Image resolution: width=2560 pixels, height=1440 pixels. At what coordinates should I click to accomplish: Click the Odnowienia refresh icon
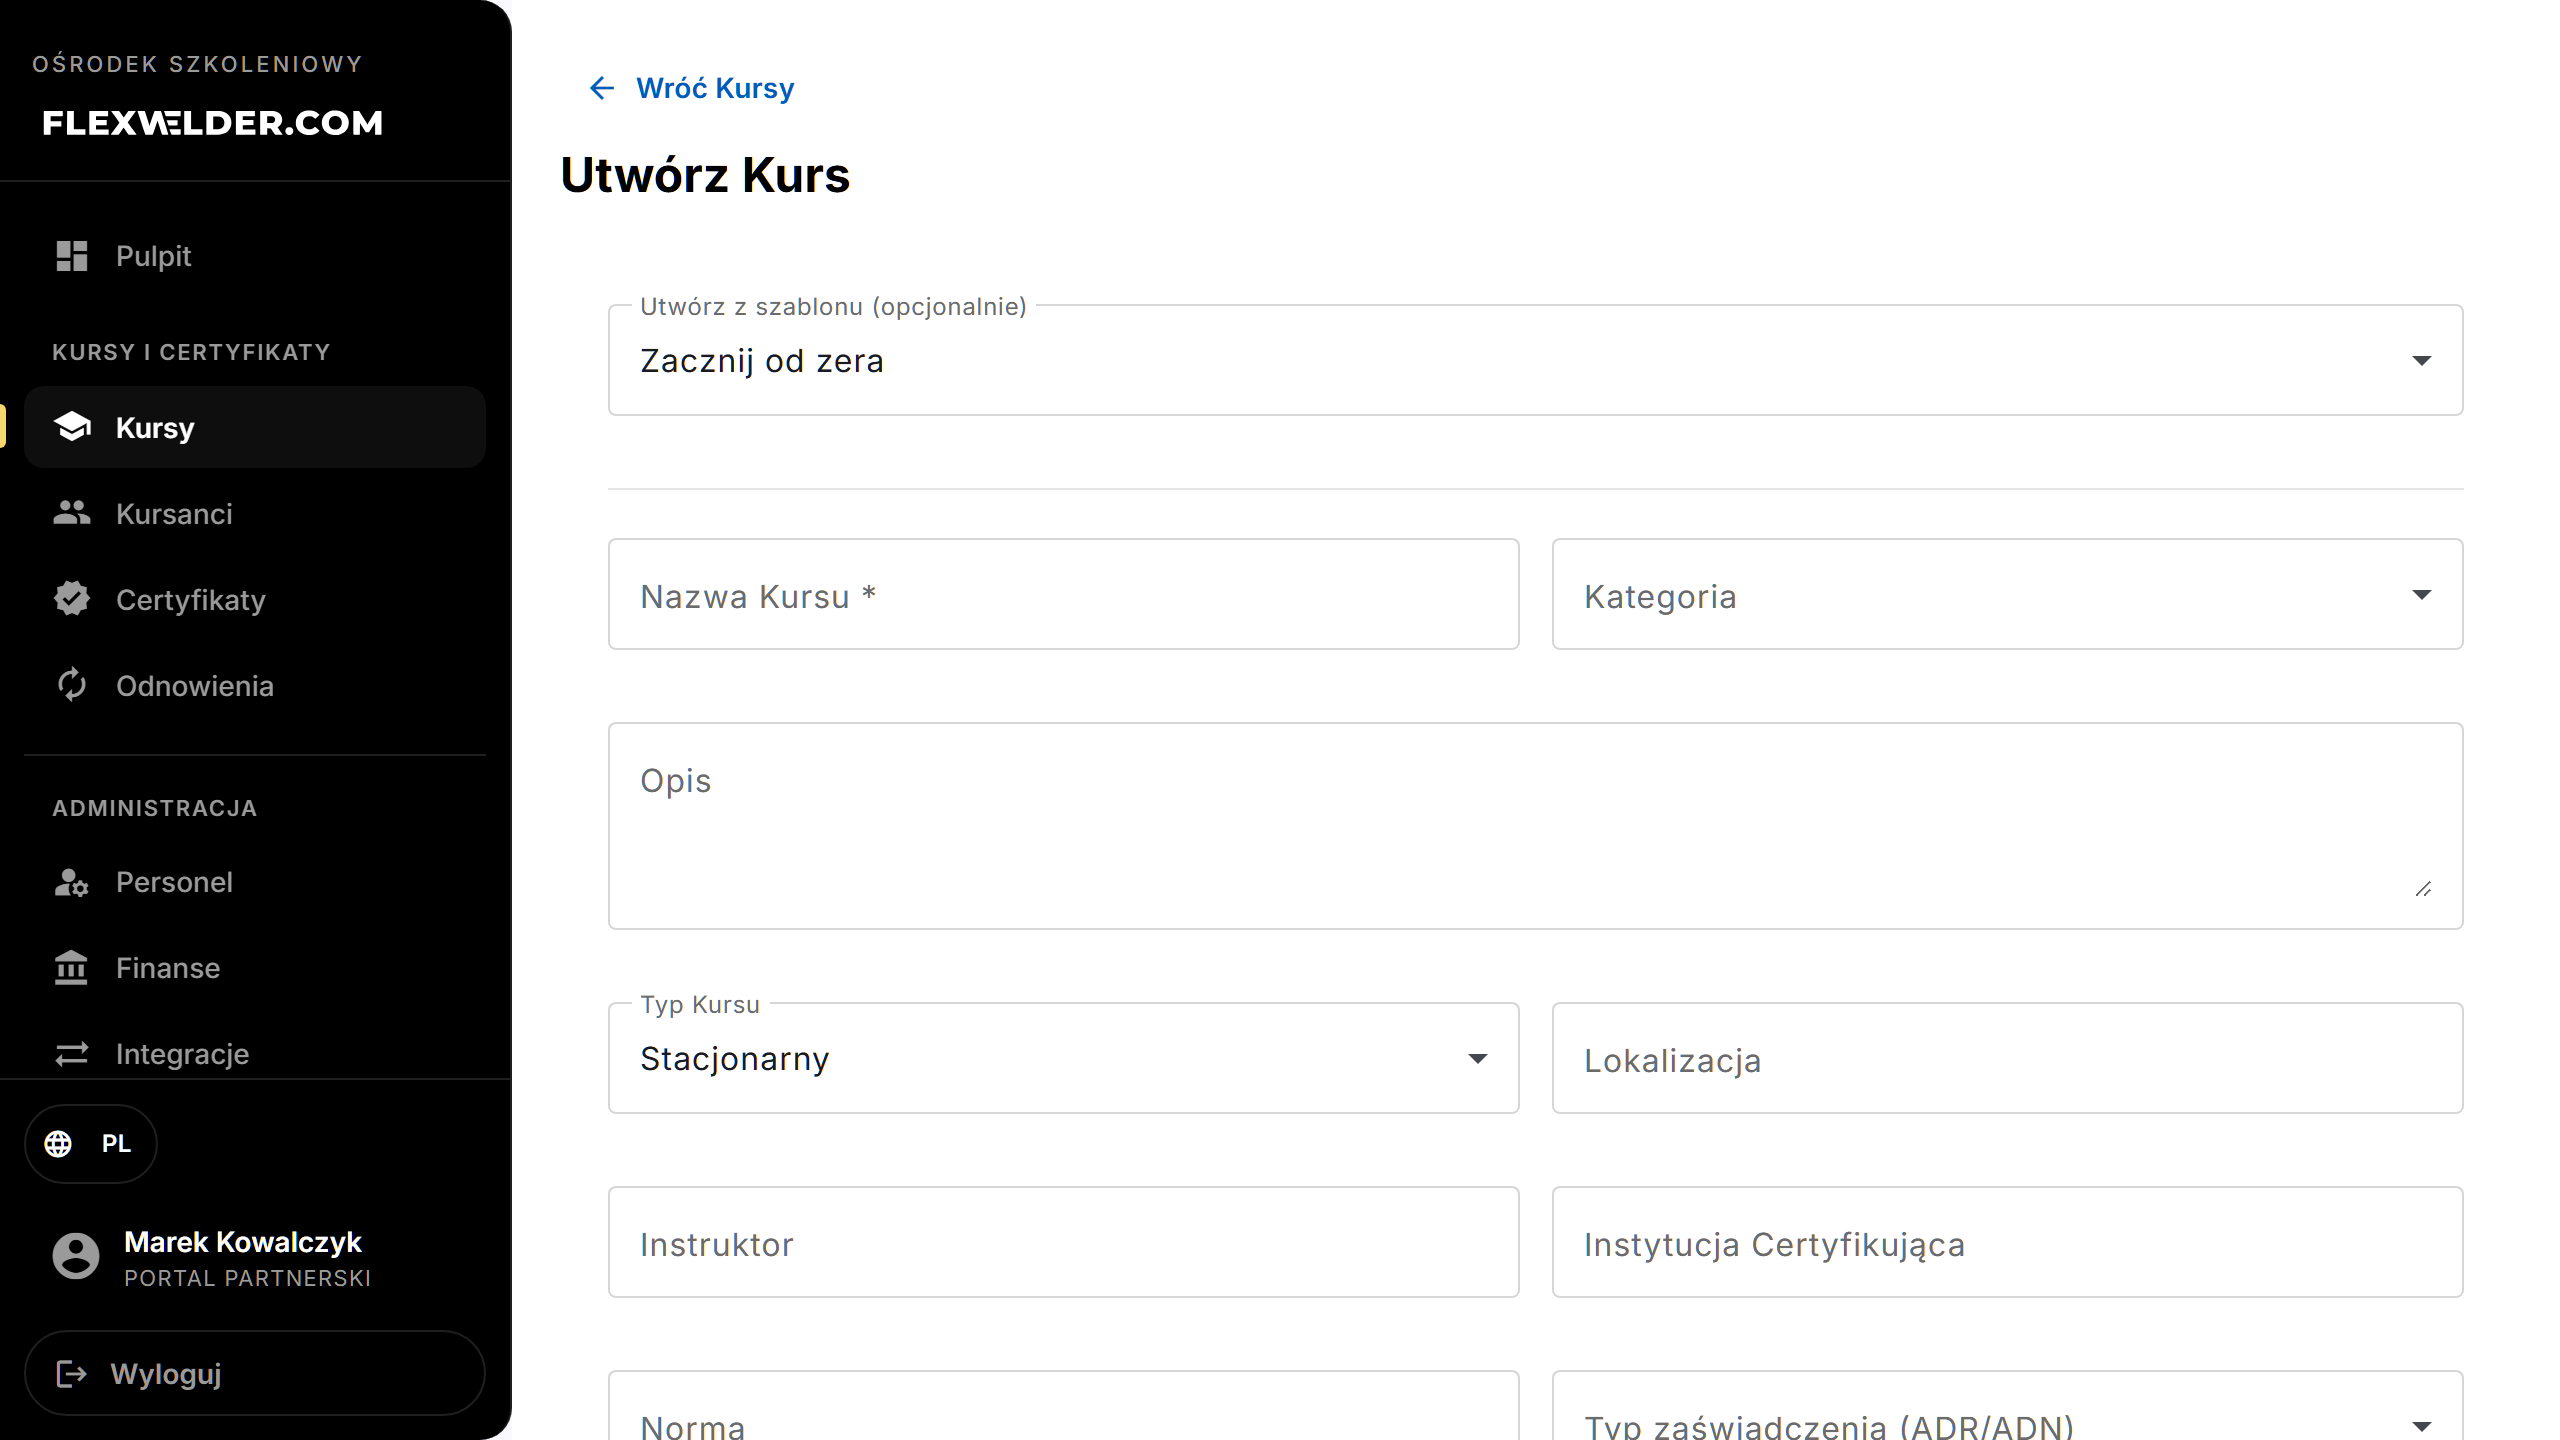tap(72, 685)
